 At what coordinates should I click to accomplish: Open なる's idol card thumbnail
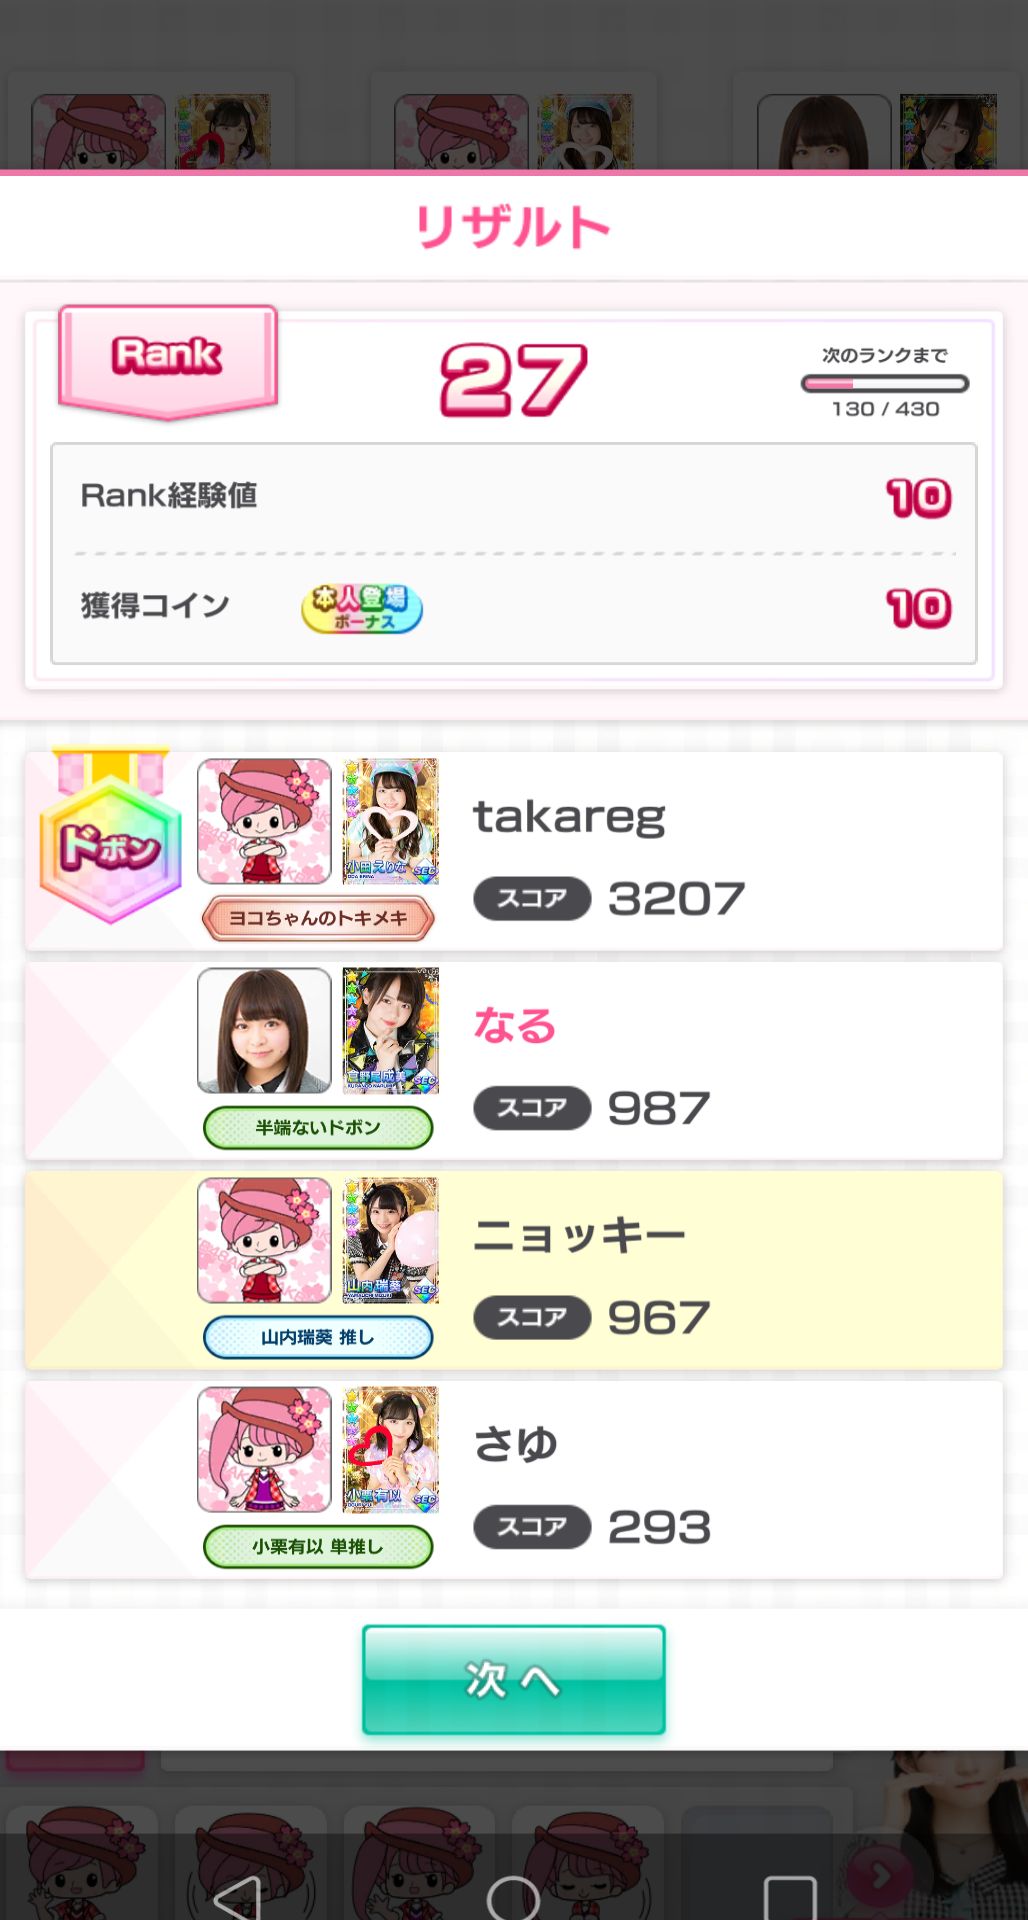[x=391, y=1030]
